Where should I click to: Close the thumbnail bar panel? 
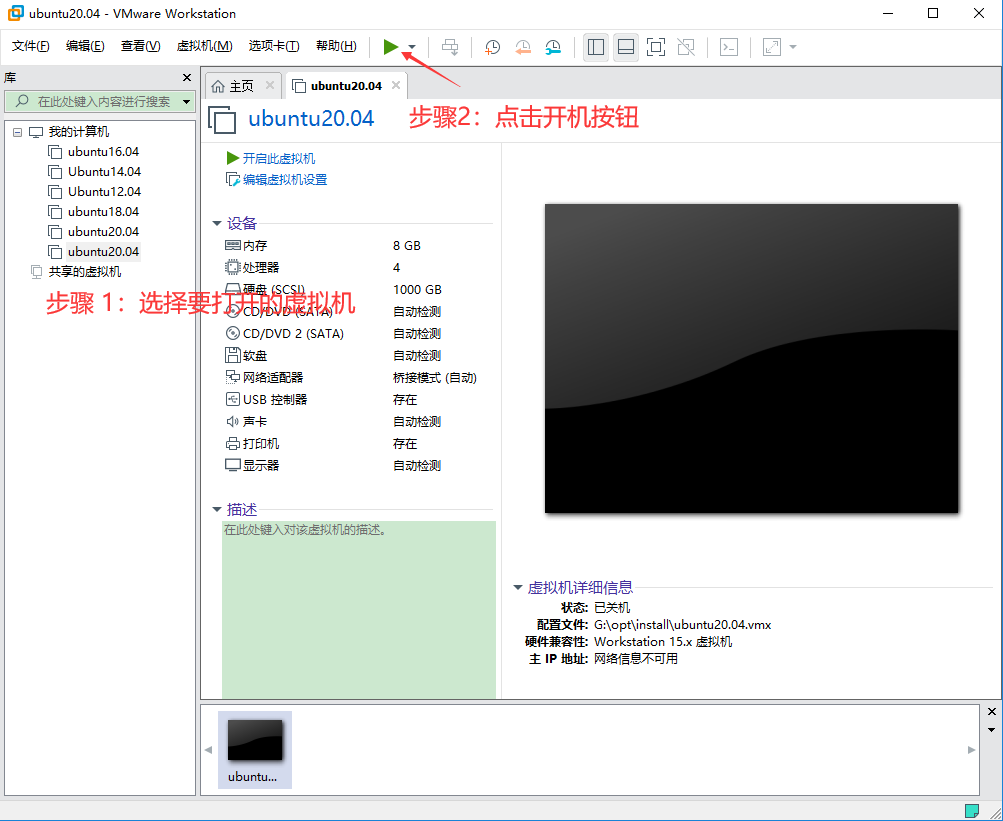click(991, 712)
